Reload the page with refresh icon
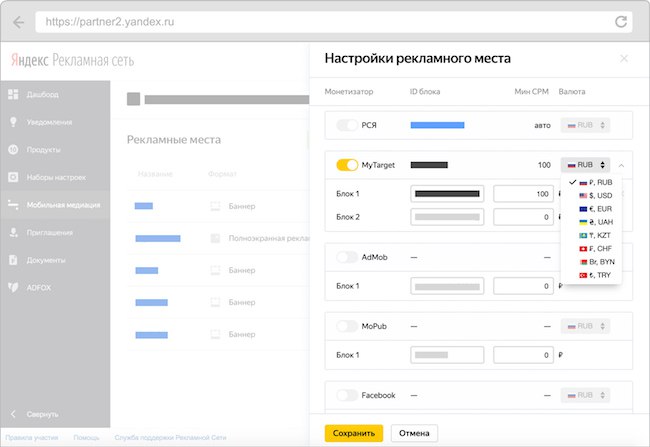650x447 pixels. coord(621,22)
